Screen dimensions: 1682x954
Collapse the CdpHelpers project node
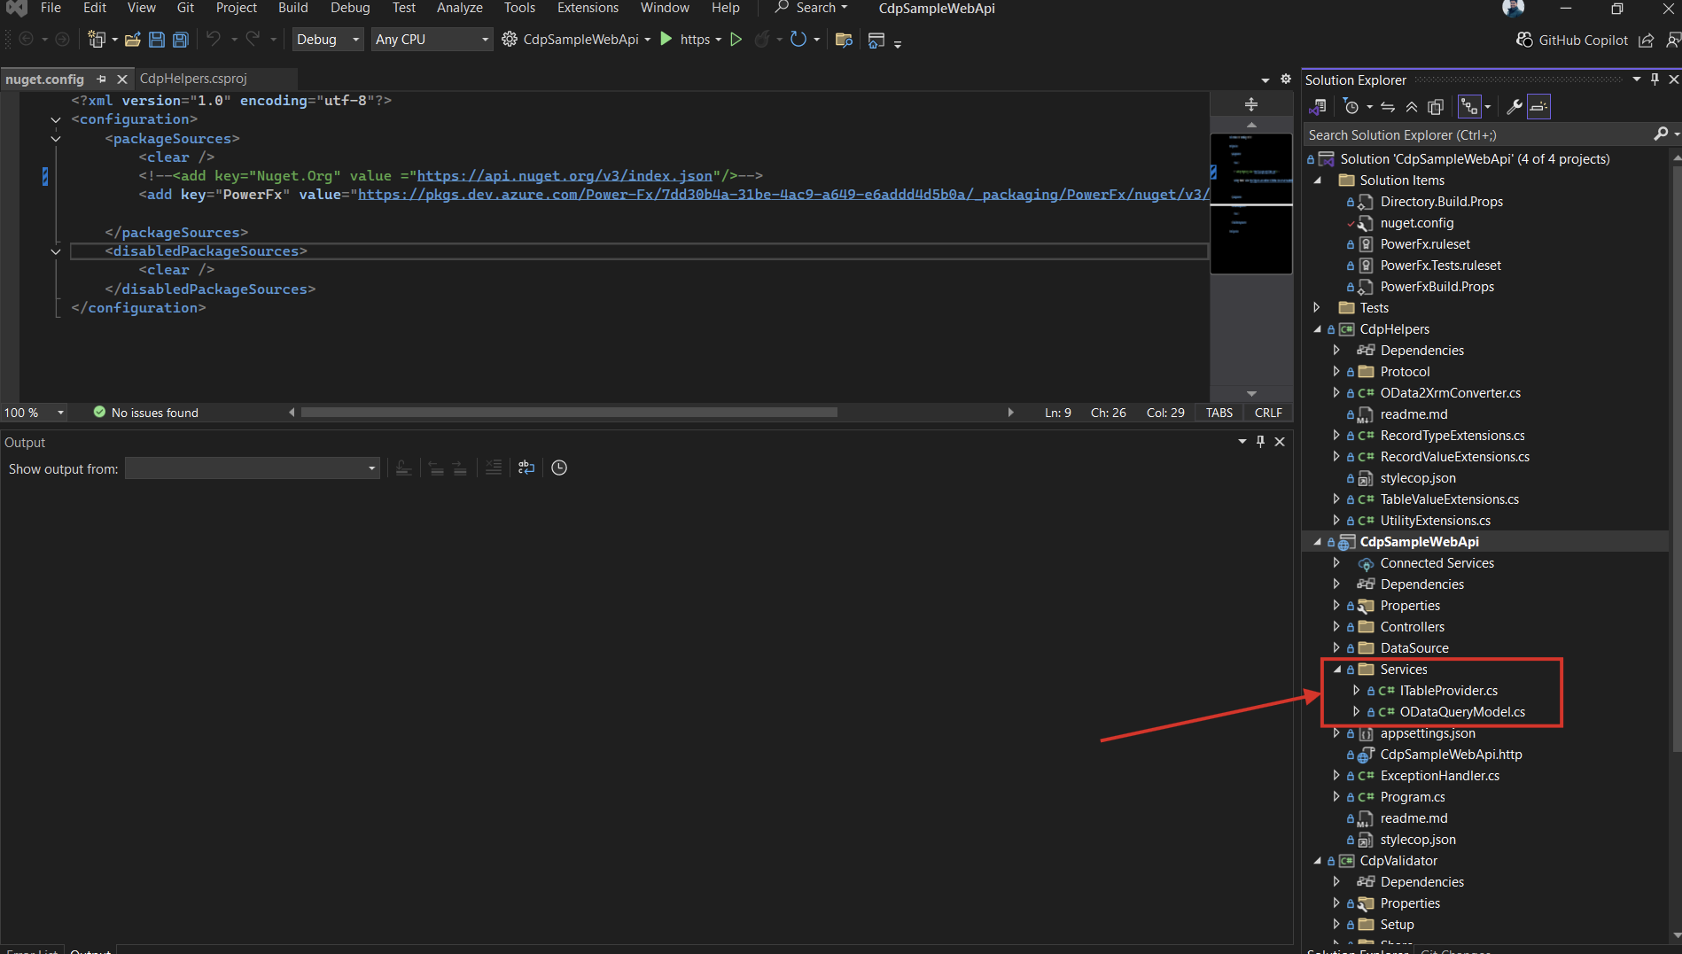click(1317, 329)
